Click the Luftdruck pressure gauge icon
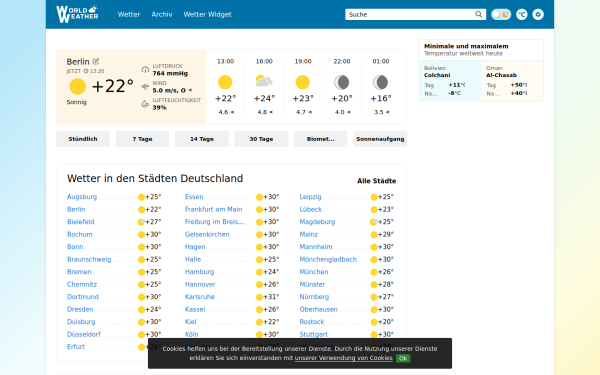Image resolution: width=600 pixels, height=375 pixels. 145,70
